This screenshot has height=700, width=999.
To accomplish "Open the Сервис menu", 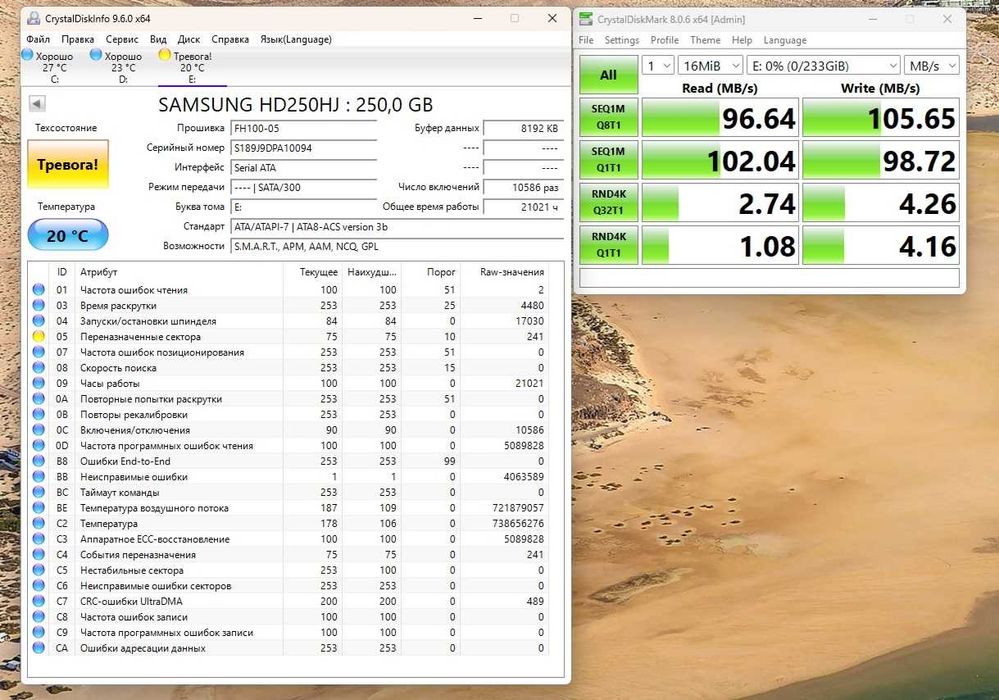I will [122, 39].
